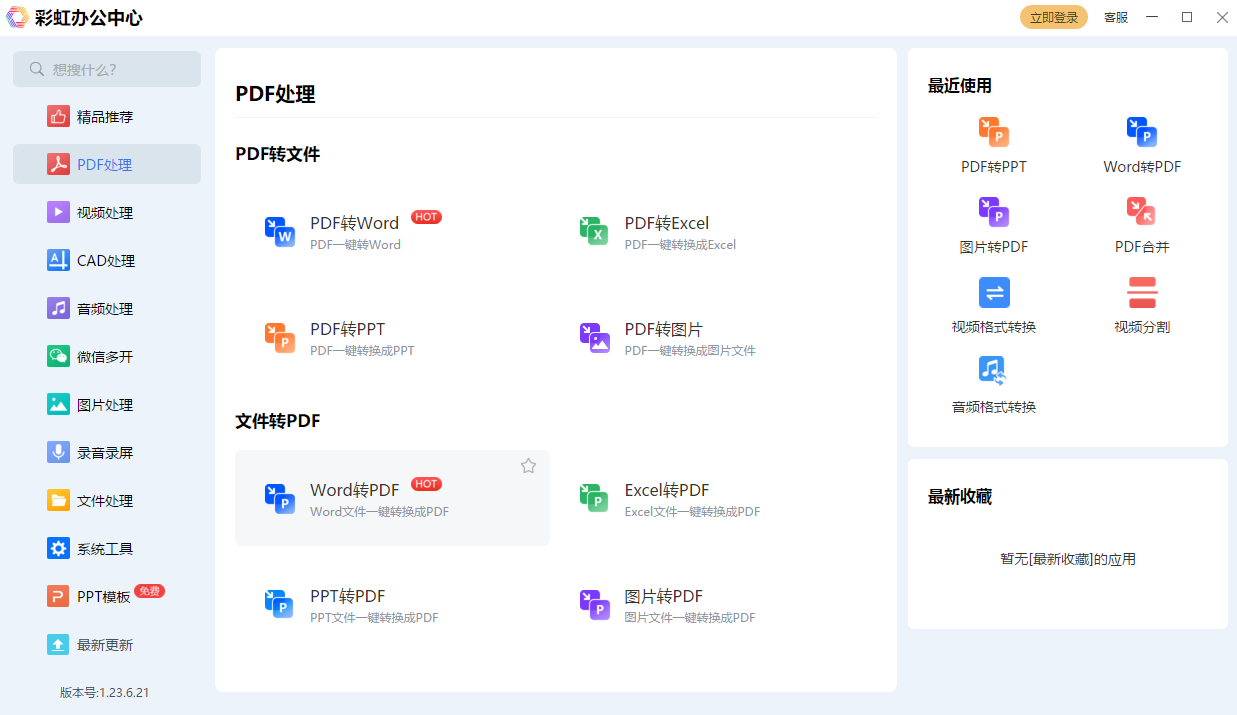Click the Excel转PDF green icon
The width and height of the screenshot is (1237, 715).
click(595, 498)
